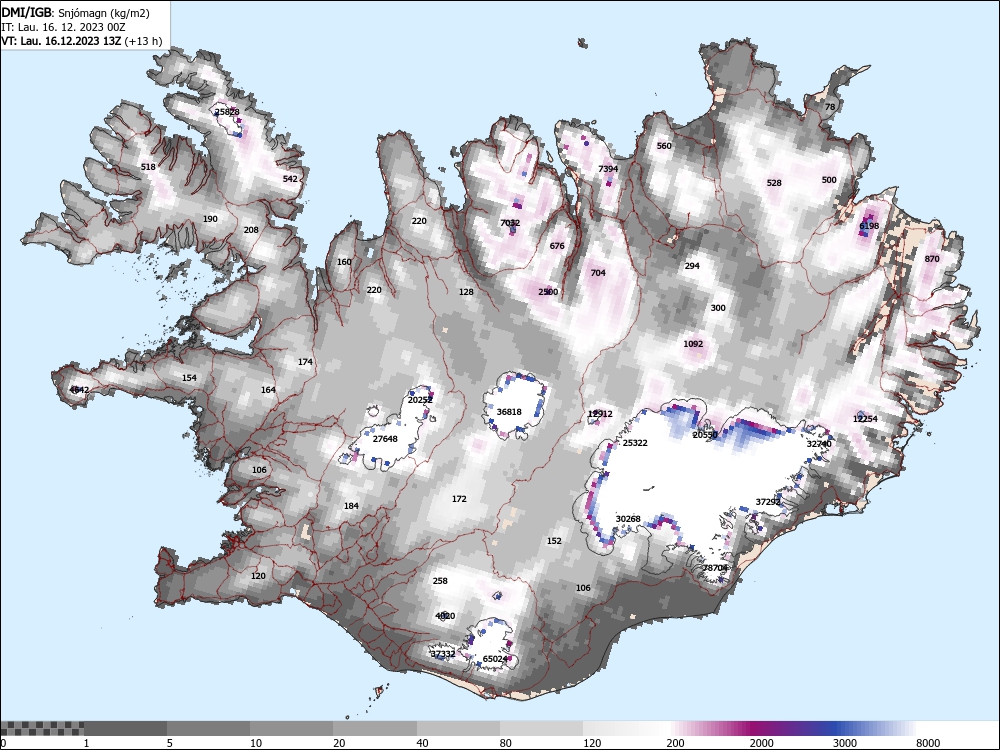Select the 4820 value label

point(445,616)
